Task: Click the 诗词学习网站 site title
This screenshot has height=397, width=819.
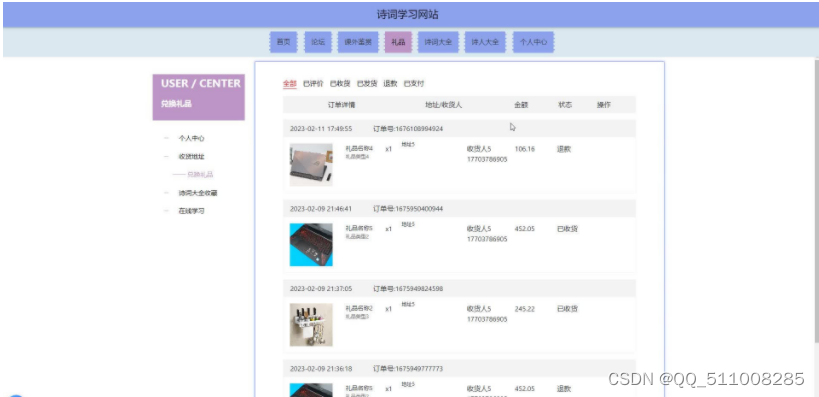Action: (408, 15)
